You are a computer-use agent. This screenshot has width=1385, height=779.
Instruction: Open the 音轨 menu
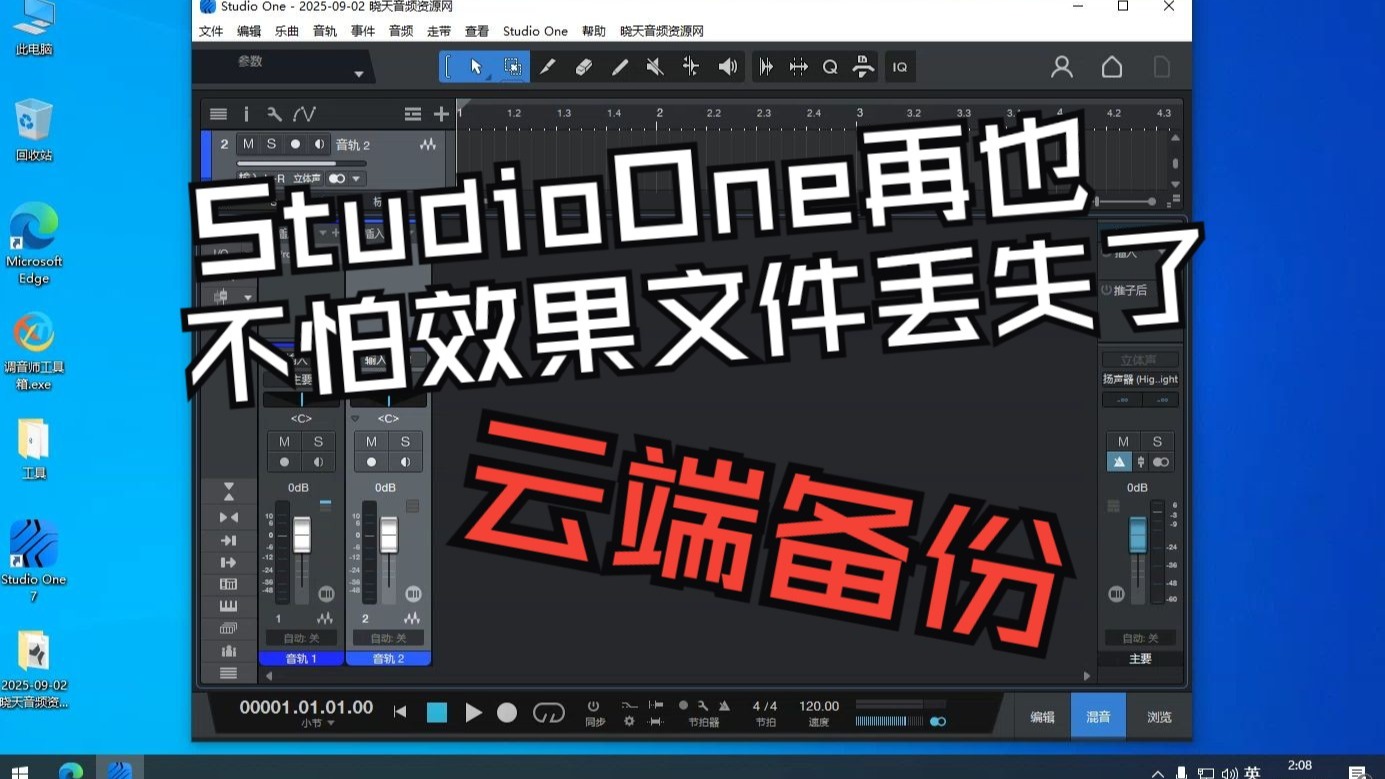325,31
